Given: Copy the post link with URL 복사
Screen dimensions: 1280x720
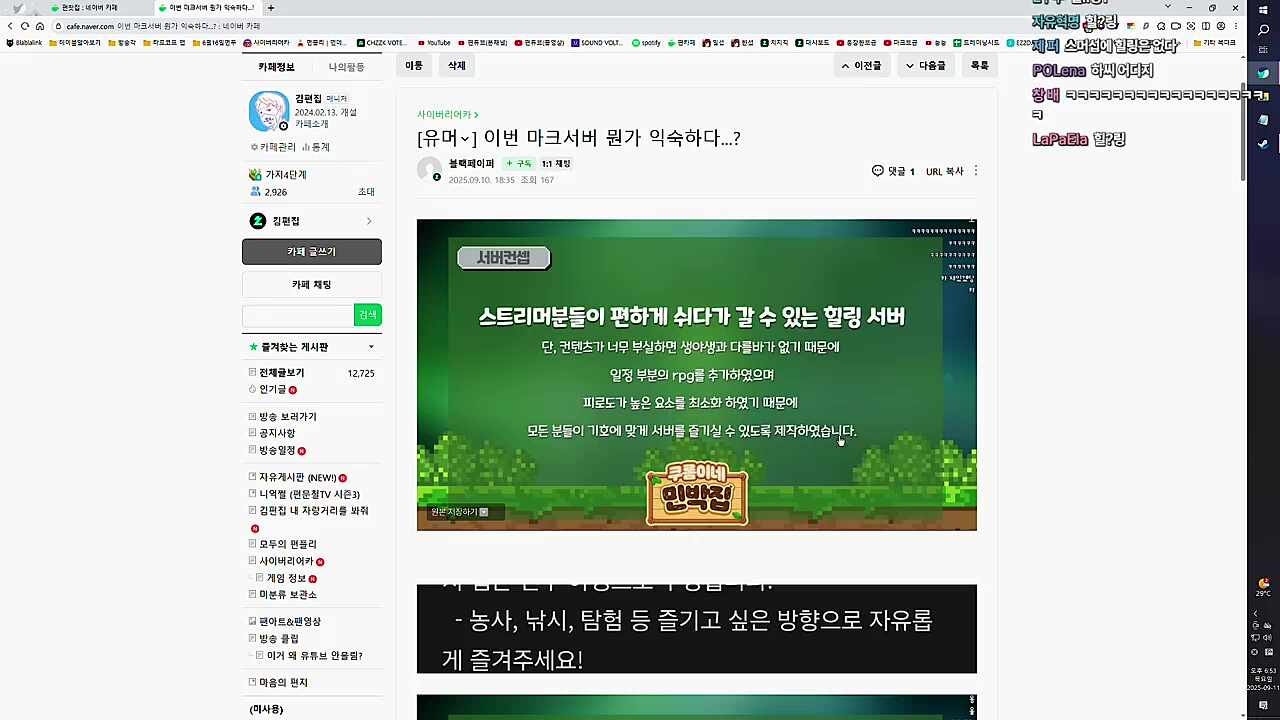Looking at the screenshot, I should pos(944,171).
